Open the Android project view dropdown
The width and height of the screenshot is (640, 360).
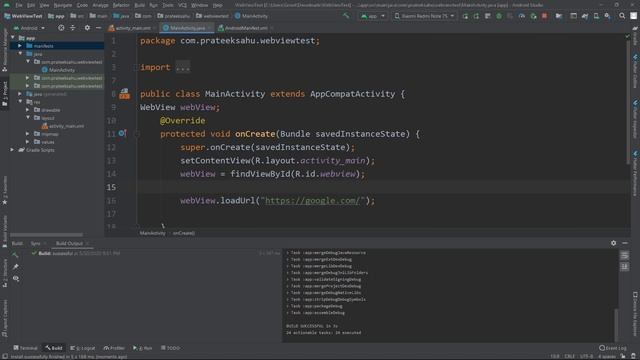coord(29,28)
